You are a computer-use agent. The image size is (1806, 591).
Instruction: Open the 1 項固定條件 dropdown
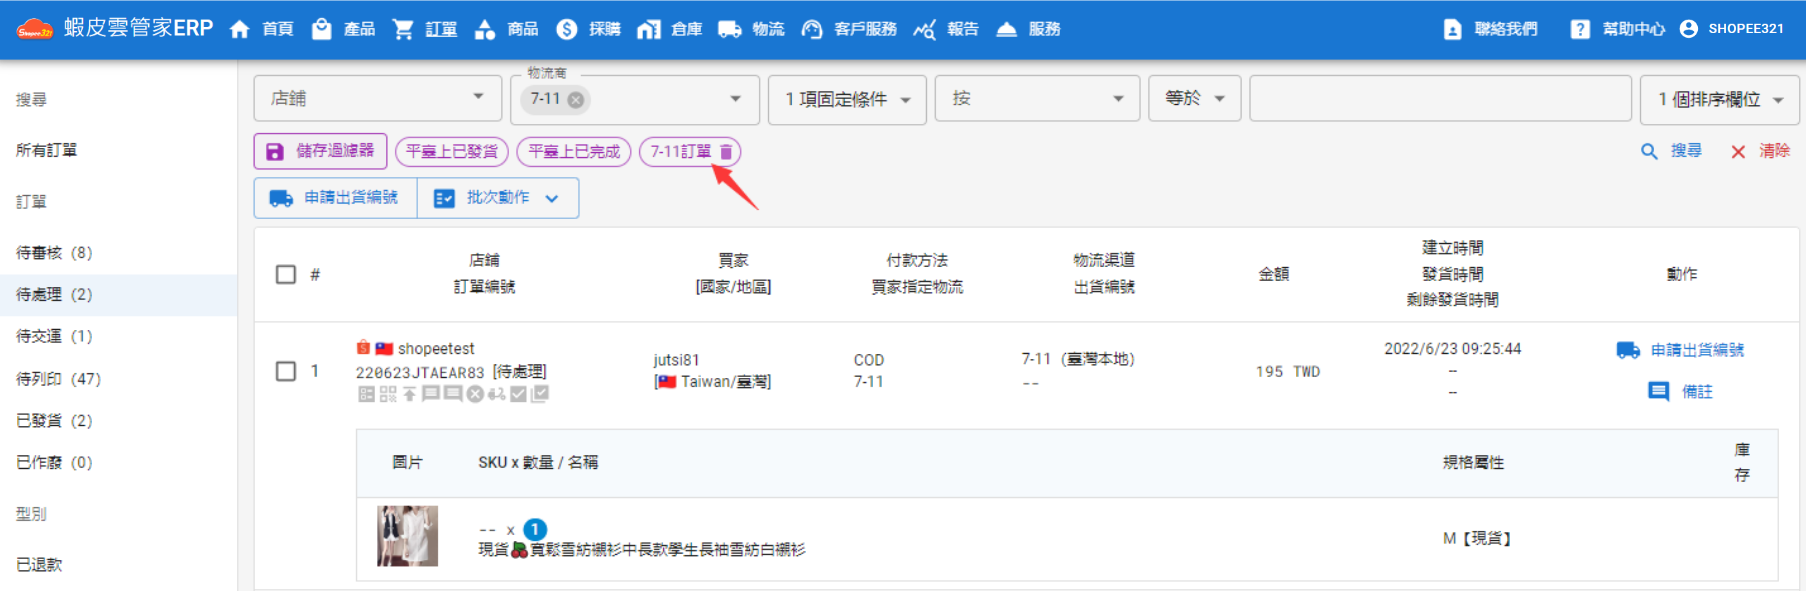coord(847,99)
